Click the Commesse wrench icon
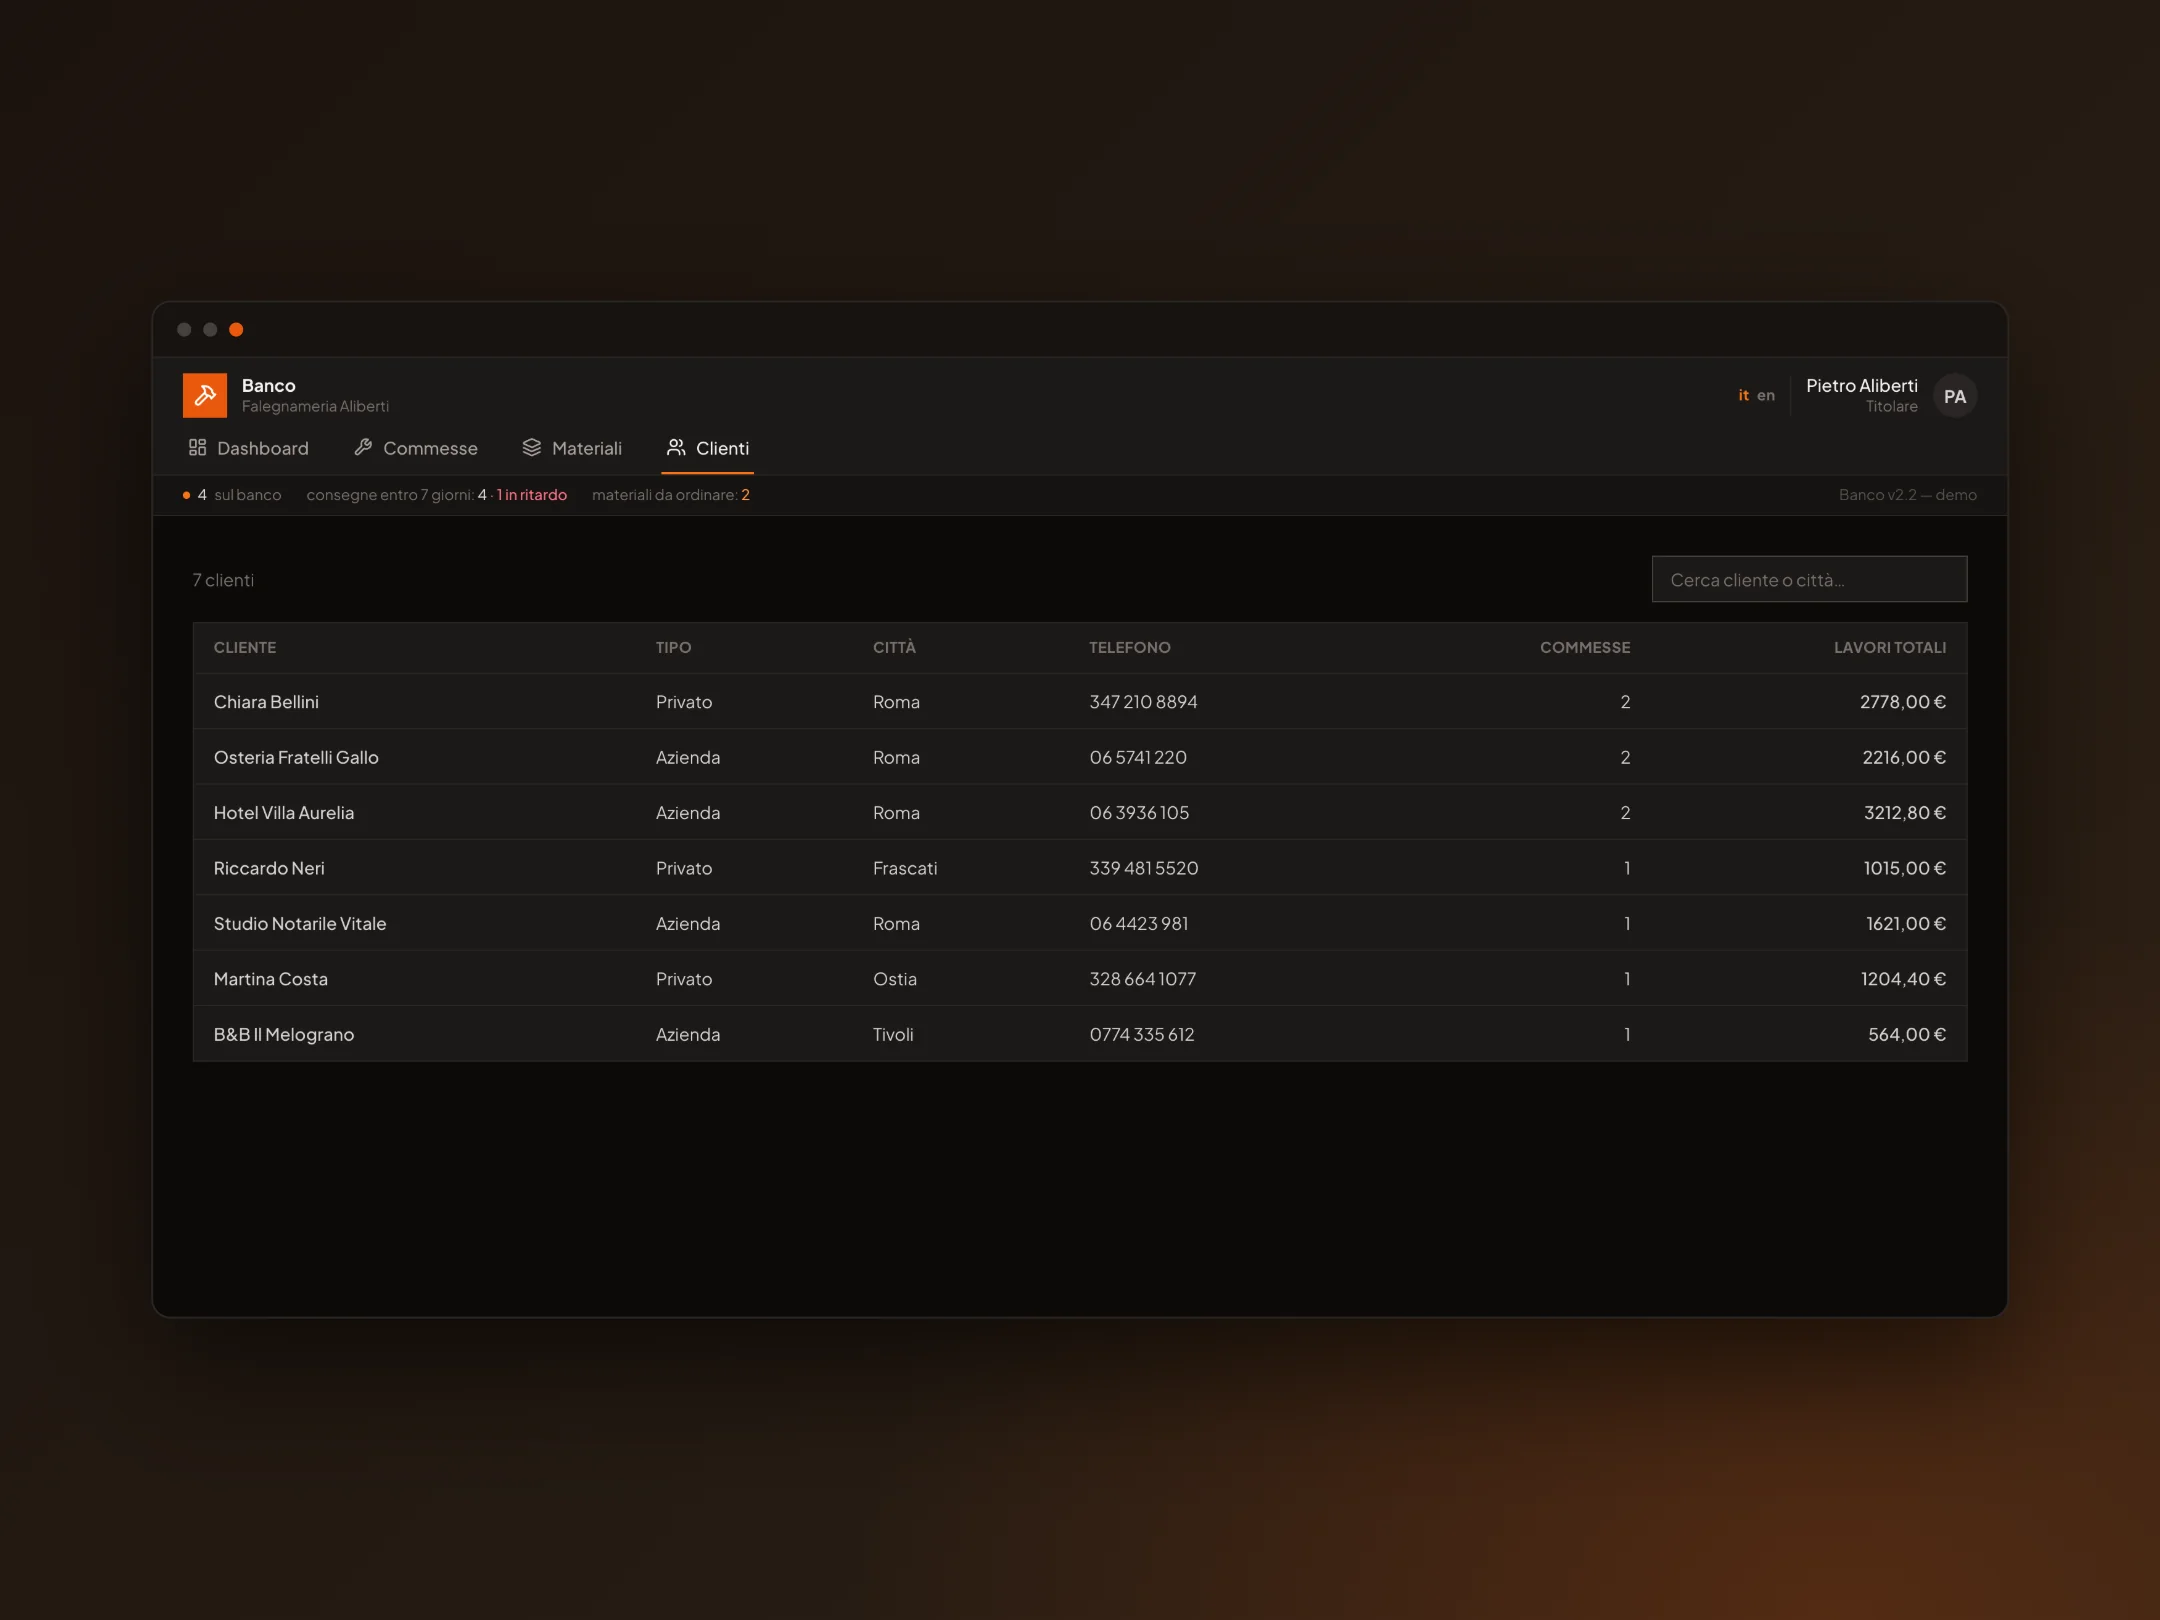Image resolution: width=2160 pixels, height=1620 pixels. pyautogui.click(x=363, y=447)
